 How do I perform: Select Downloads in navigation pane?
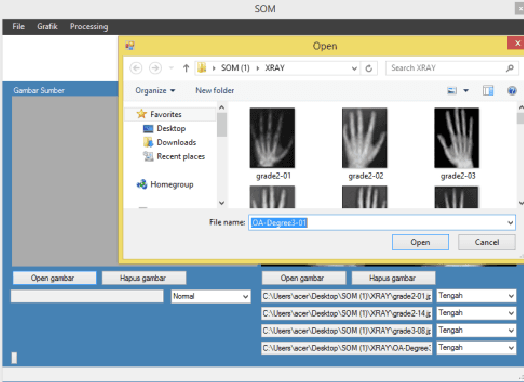[176, 142]
